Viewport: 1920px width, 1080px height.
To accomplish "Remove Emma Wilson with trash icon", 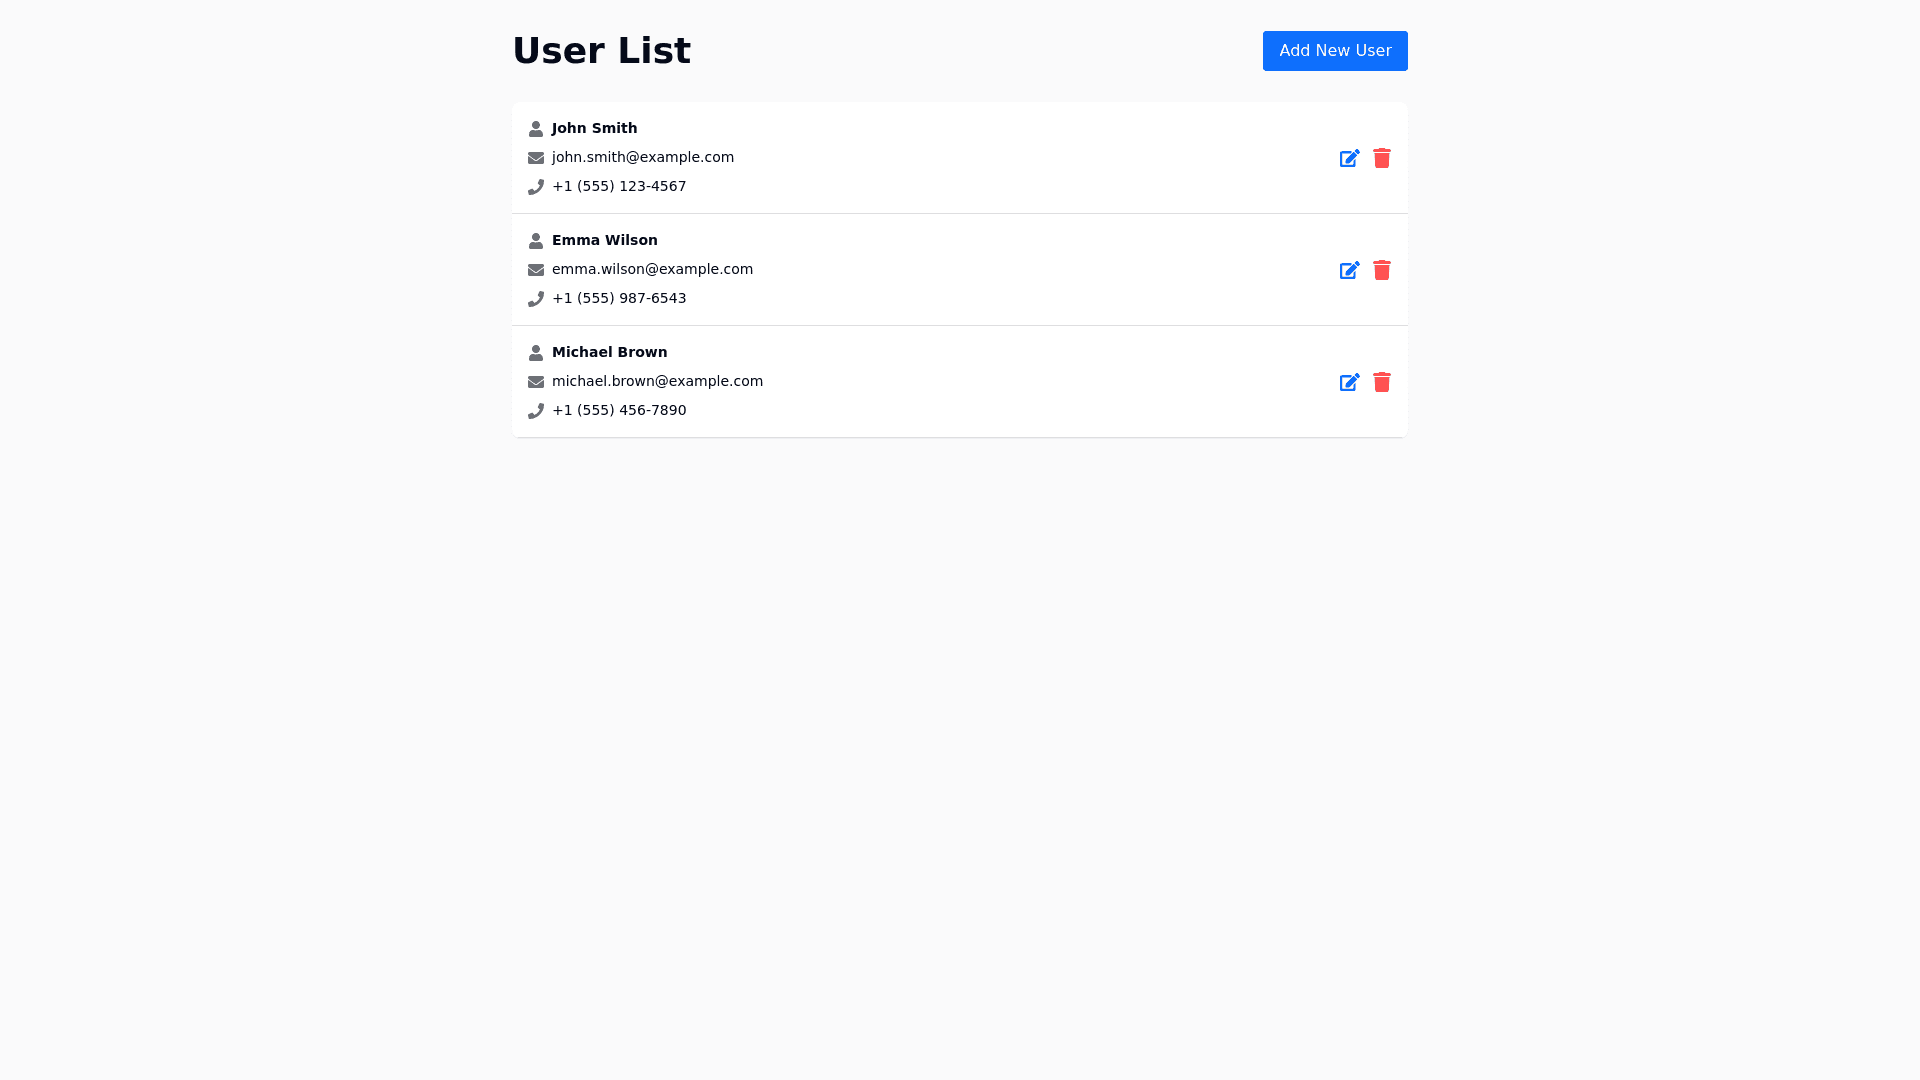I will click(x=1381, y=271).
